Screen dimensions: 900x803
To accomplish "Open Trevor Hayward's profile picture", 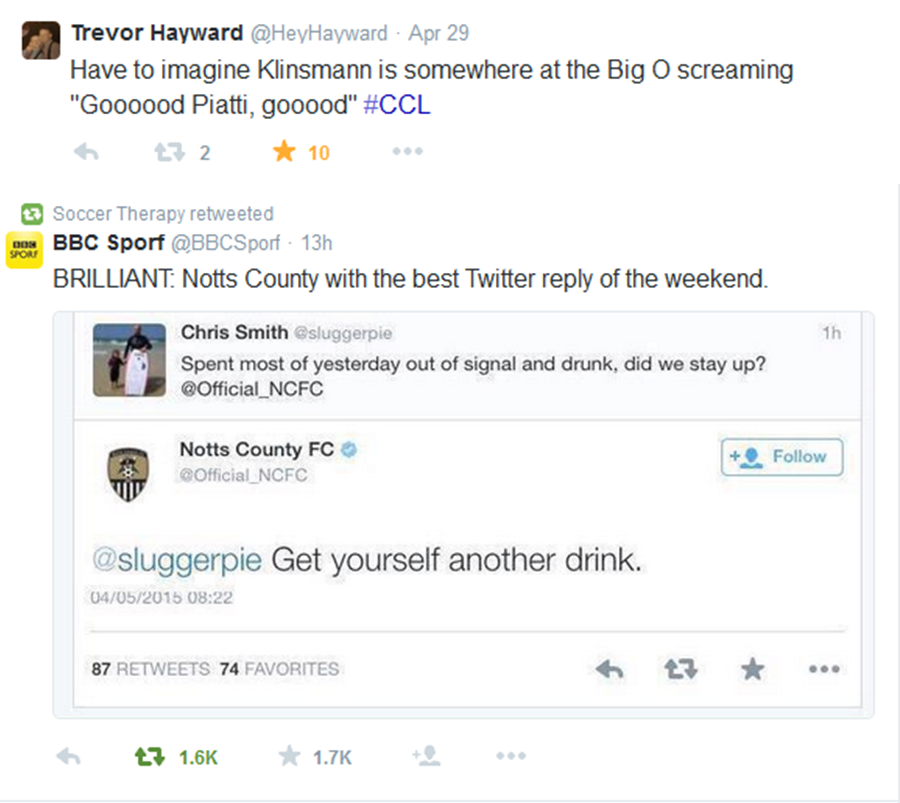I will click(x=40, y=38).
